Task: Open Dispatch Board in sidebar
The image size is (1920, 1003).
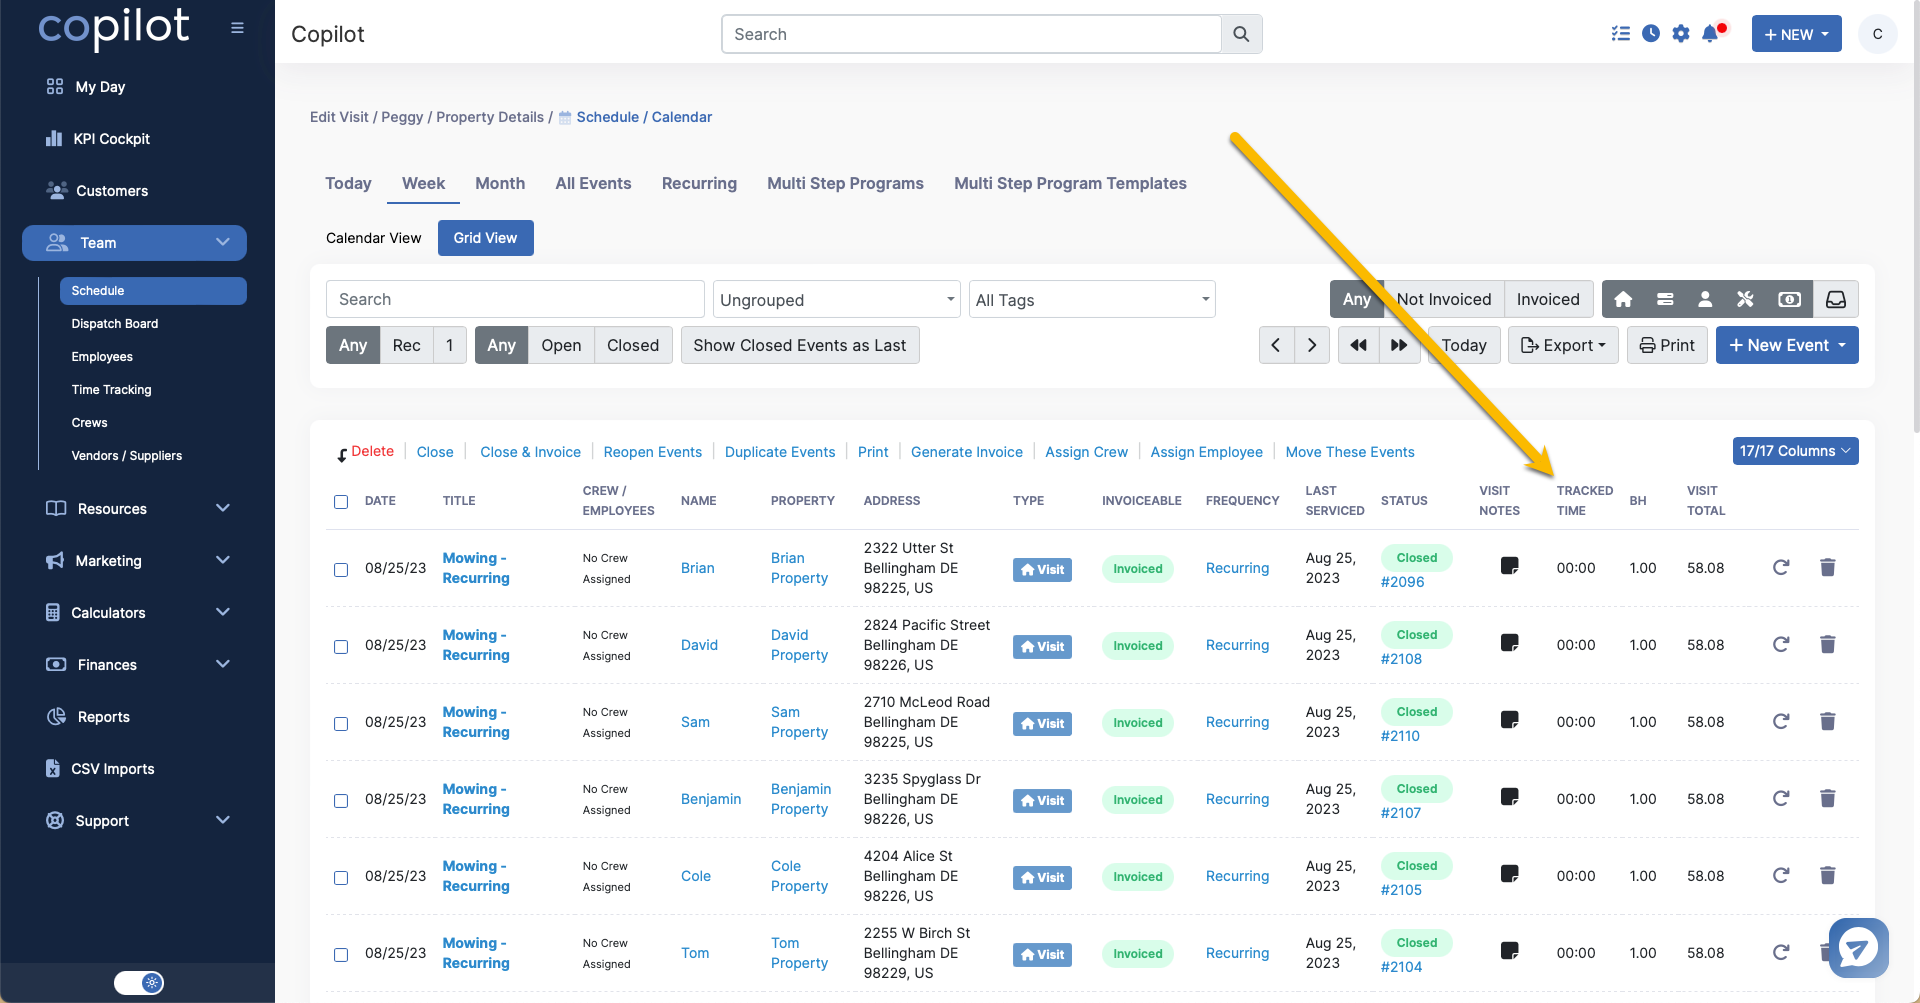Action: click(x=115, y=324)
